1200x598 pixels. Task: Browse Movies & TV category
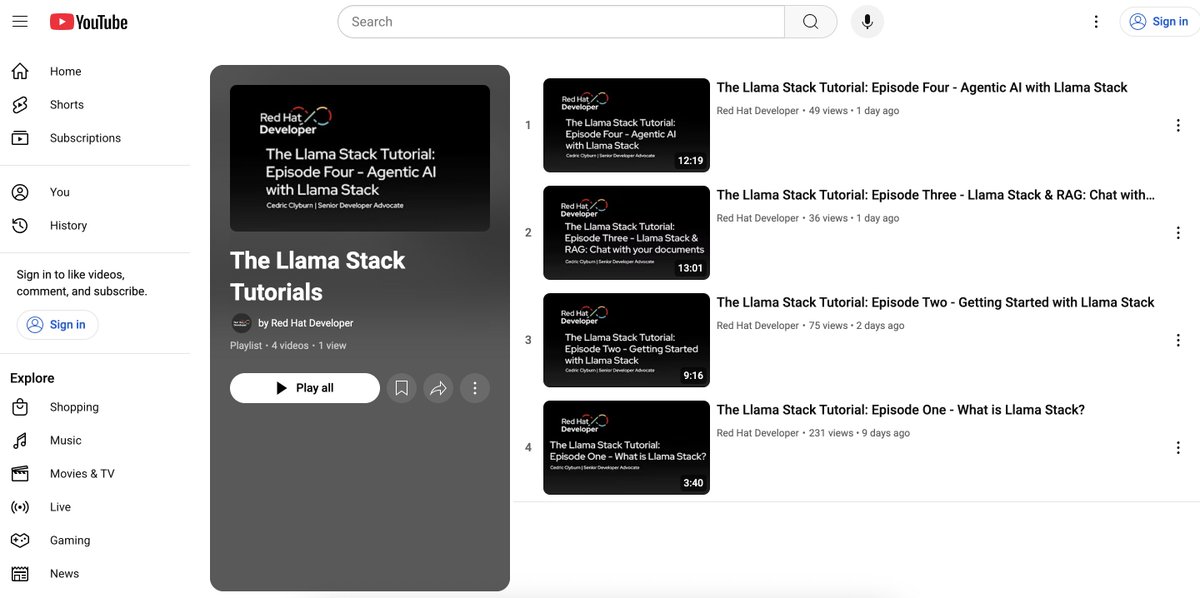click(95, 474)
